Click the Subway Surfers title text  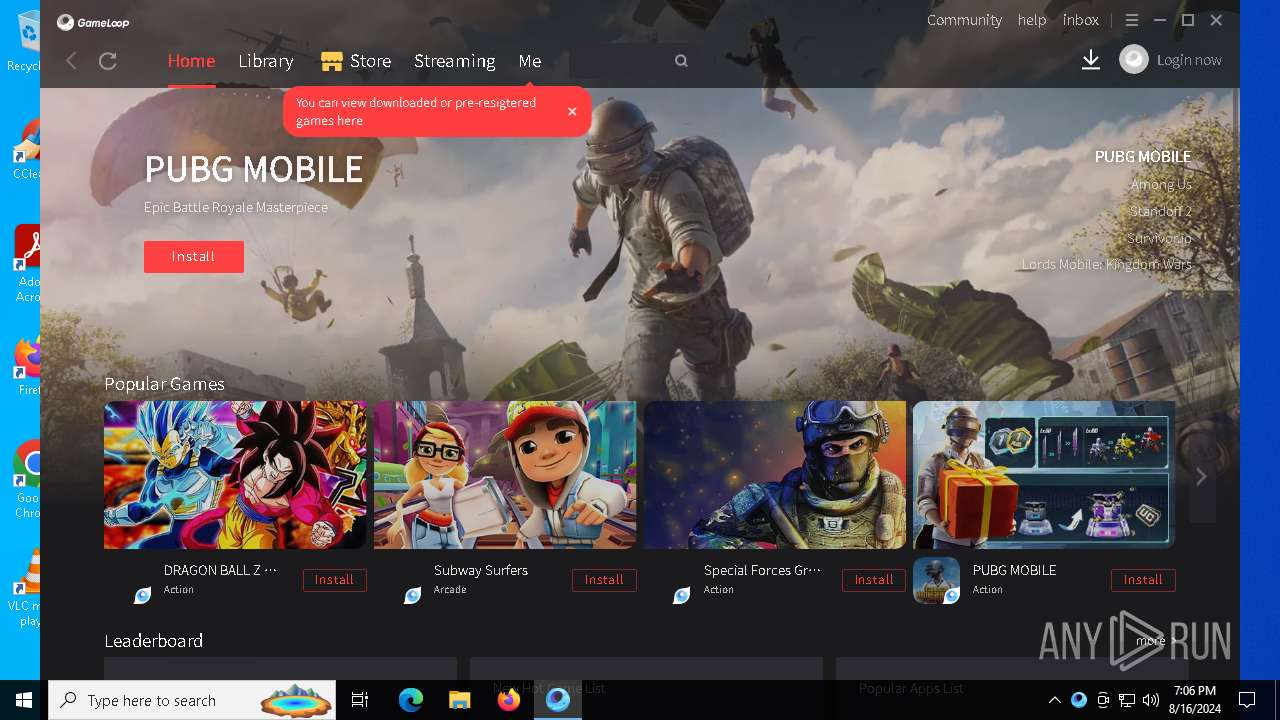pyautogui.click(x=481, y=570)
